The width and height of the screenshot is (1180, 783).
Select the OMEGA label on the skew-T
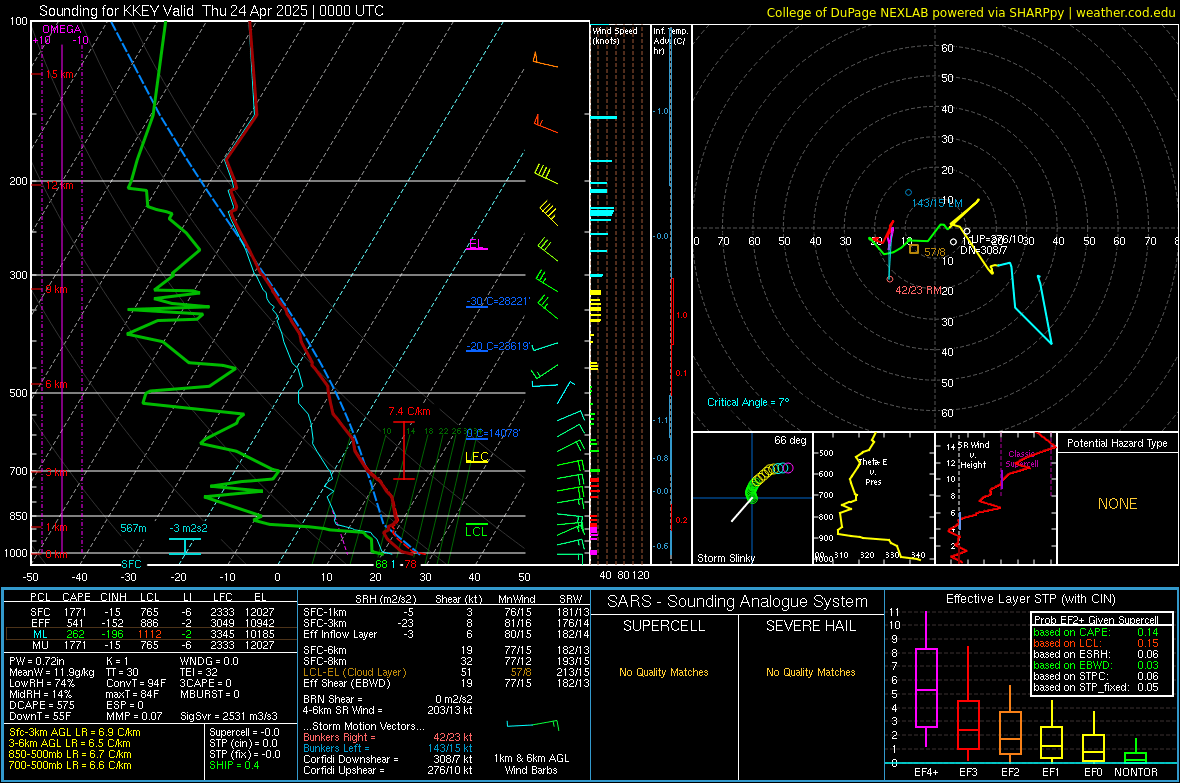tap(62, 29)
